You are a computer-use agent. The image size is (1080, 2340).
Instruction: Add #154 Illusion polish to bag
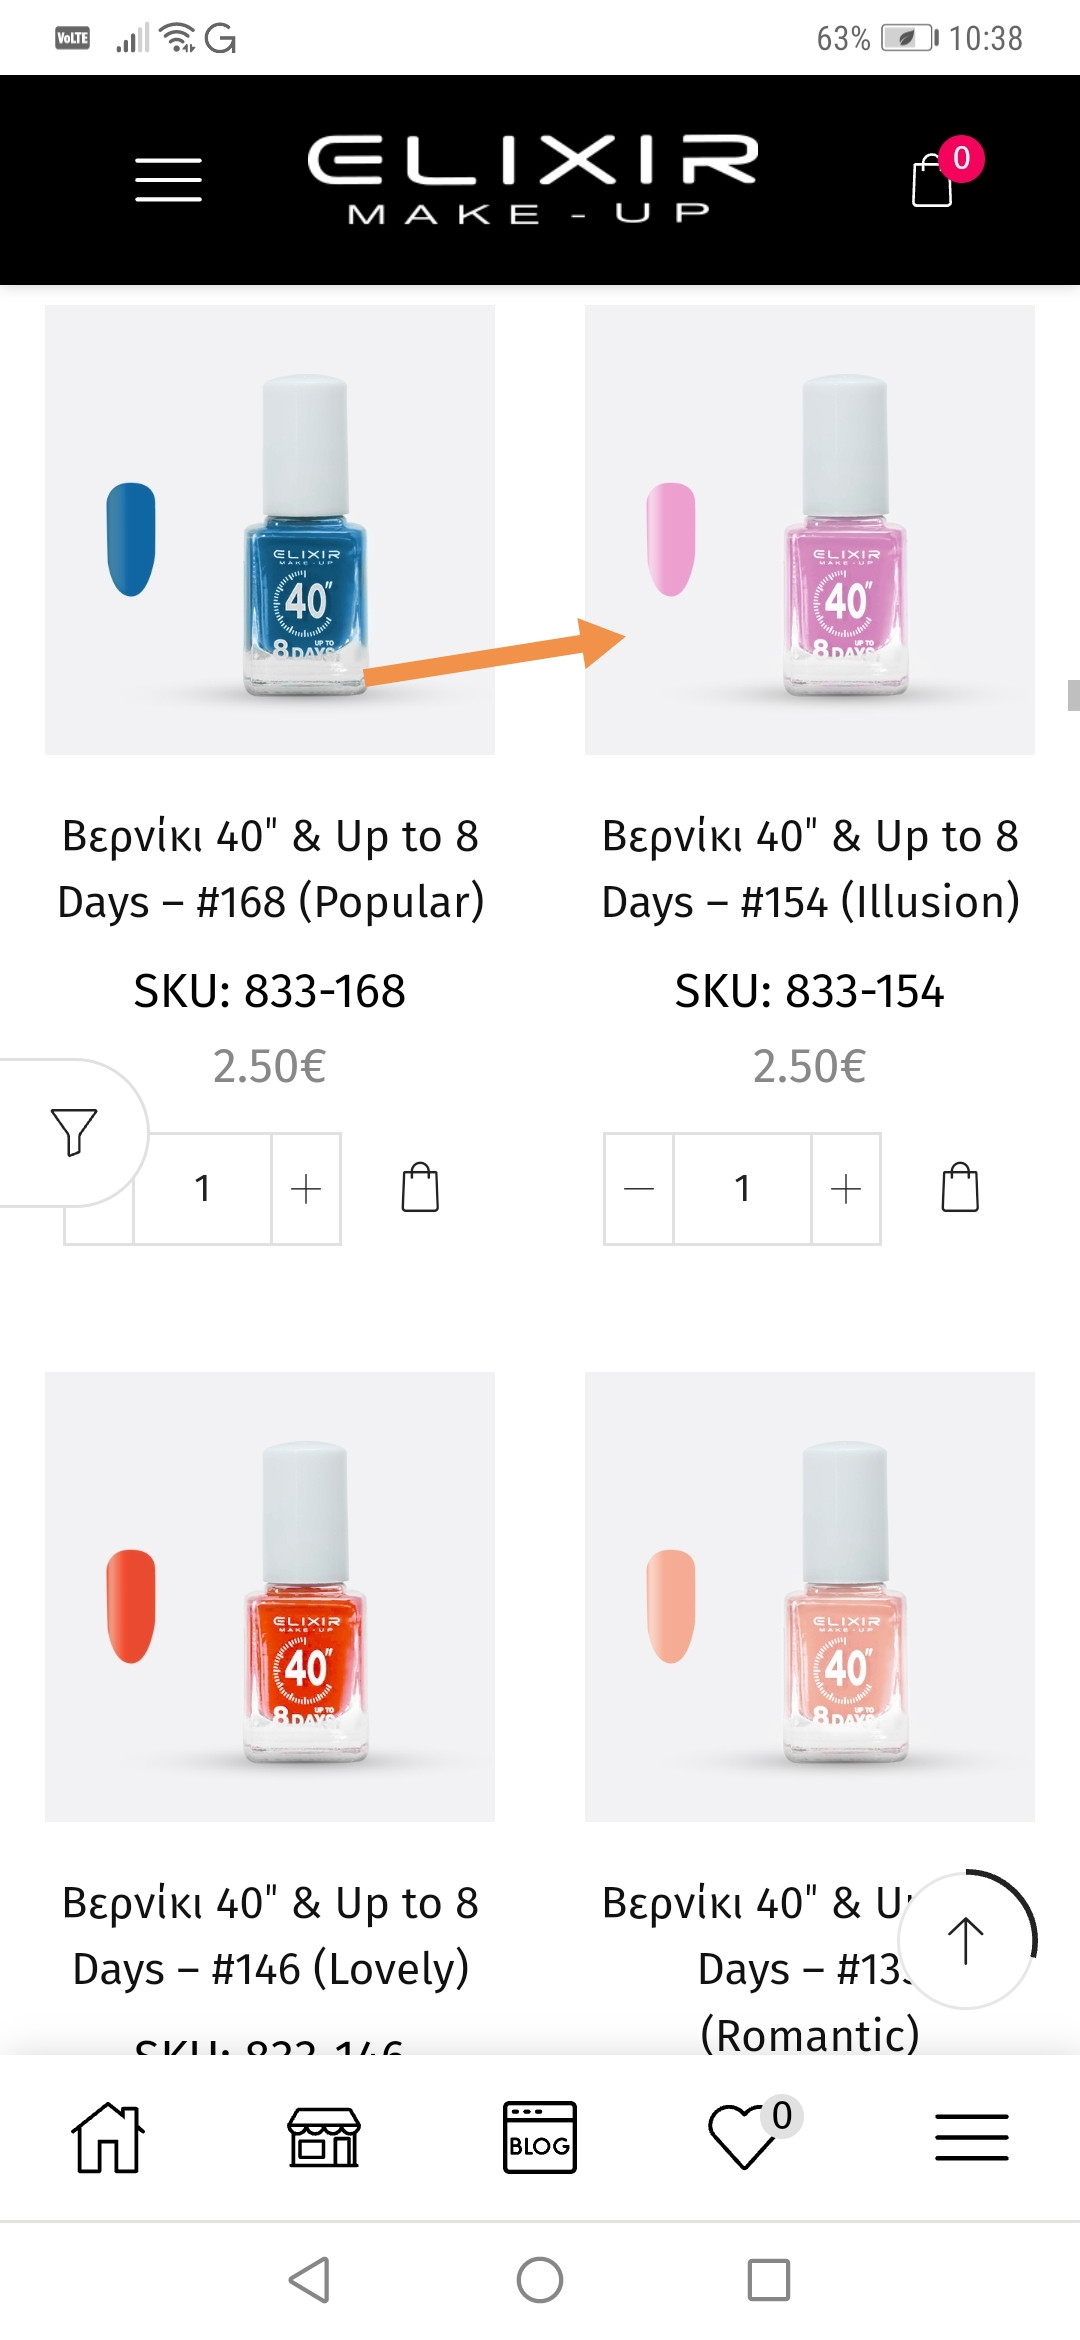(960, 1188)
